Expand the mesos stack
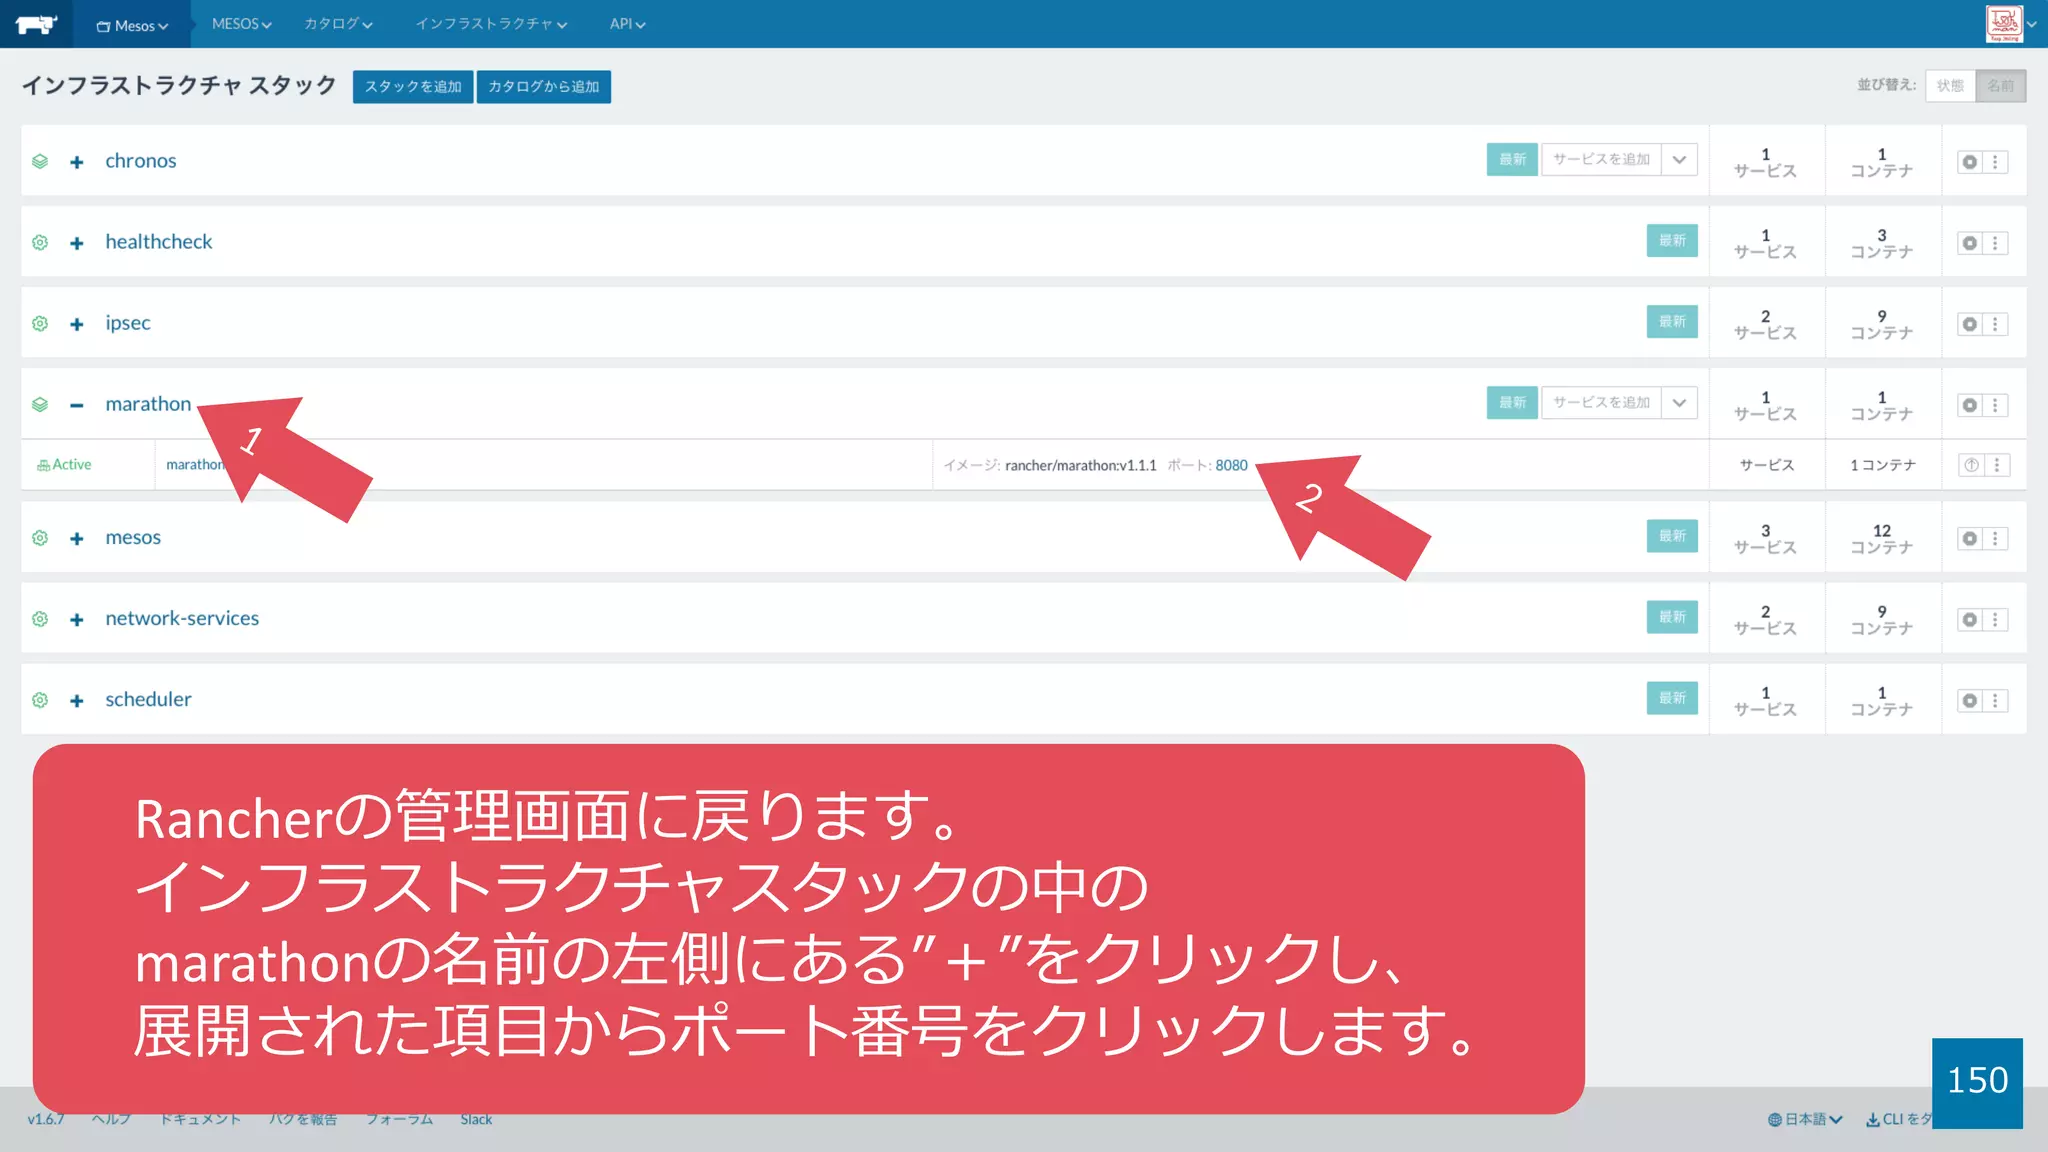 point(77,539)
